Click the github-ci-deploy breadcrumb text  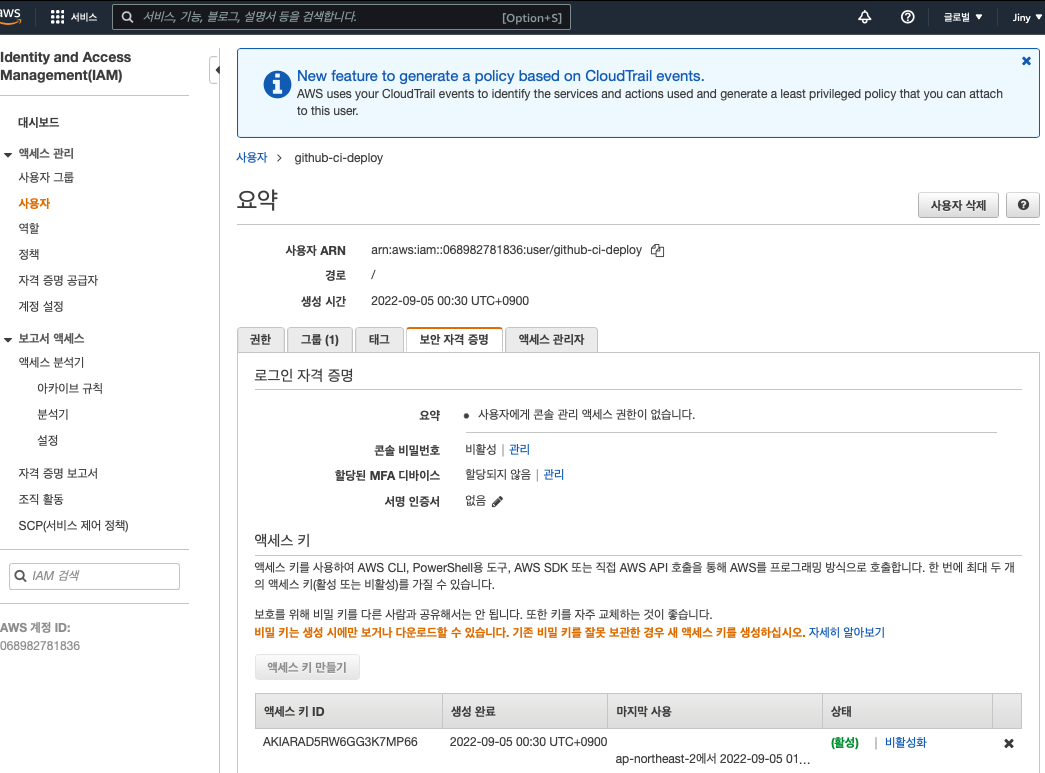click(x=339, y=158)
